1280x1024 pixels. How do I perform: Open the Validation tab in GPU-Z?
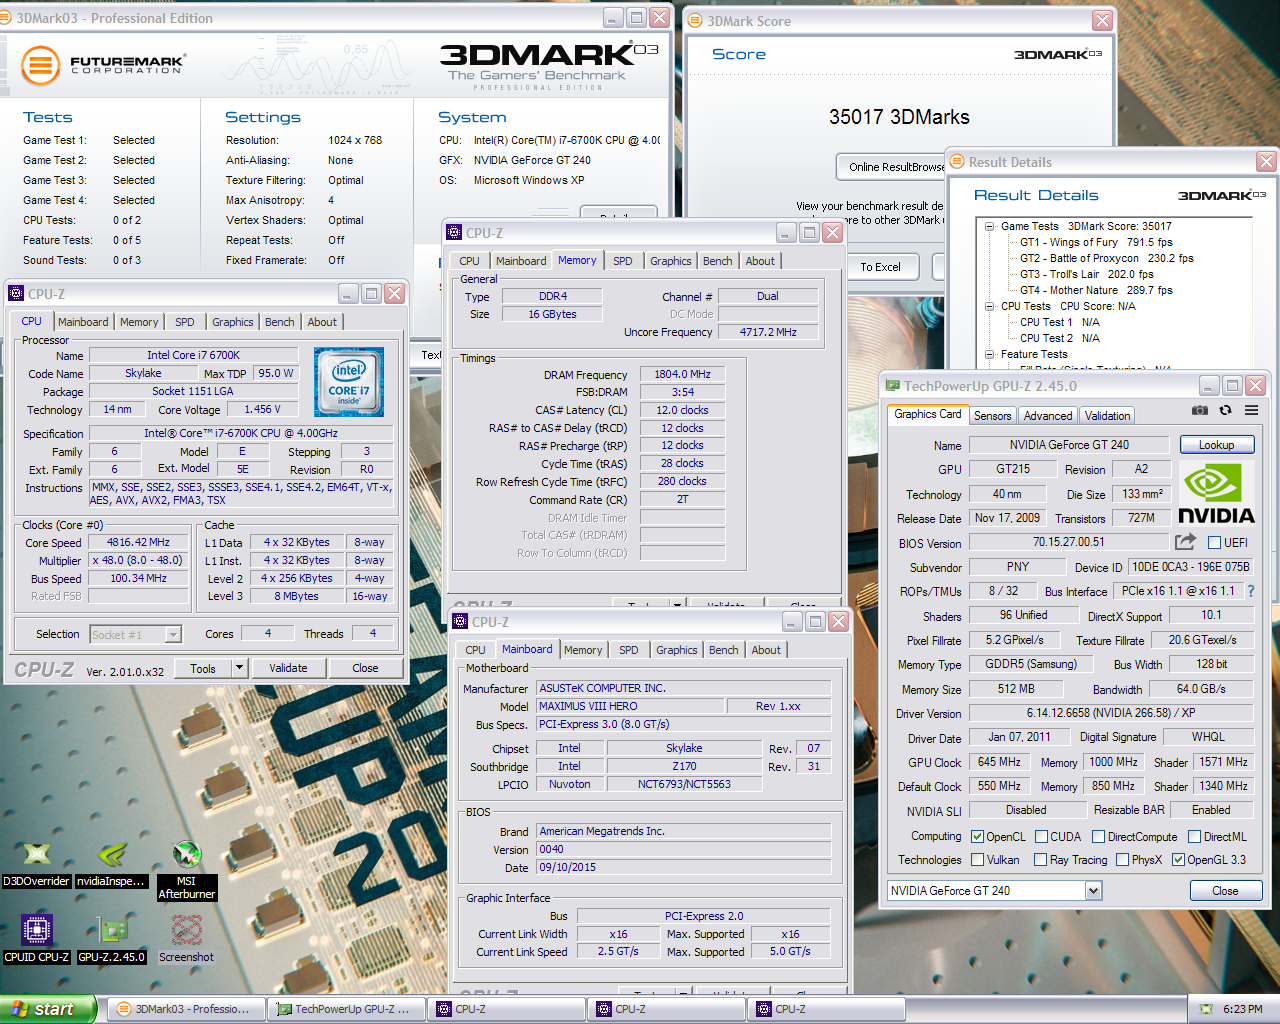point(1107,416)
